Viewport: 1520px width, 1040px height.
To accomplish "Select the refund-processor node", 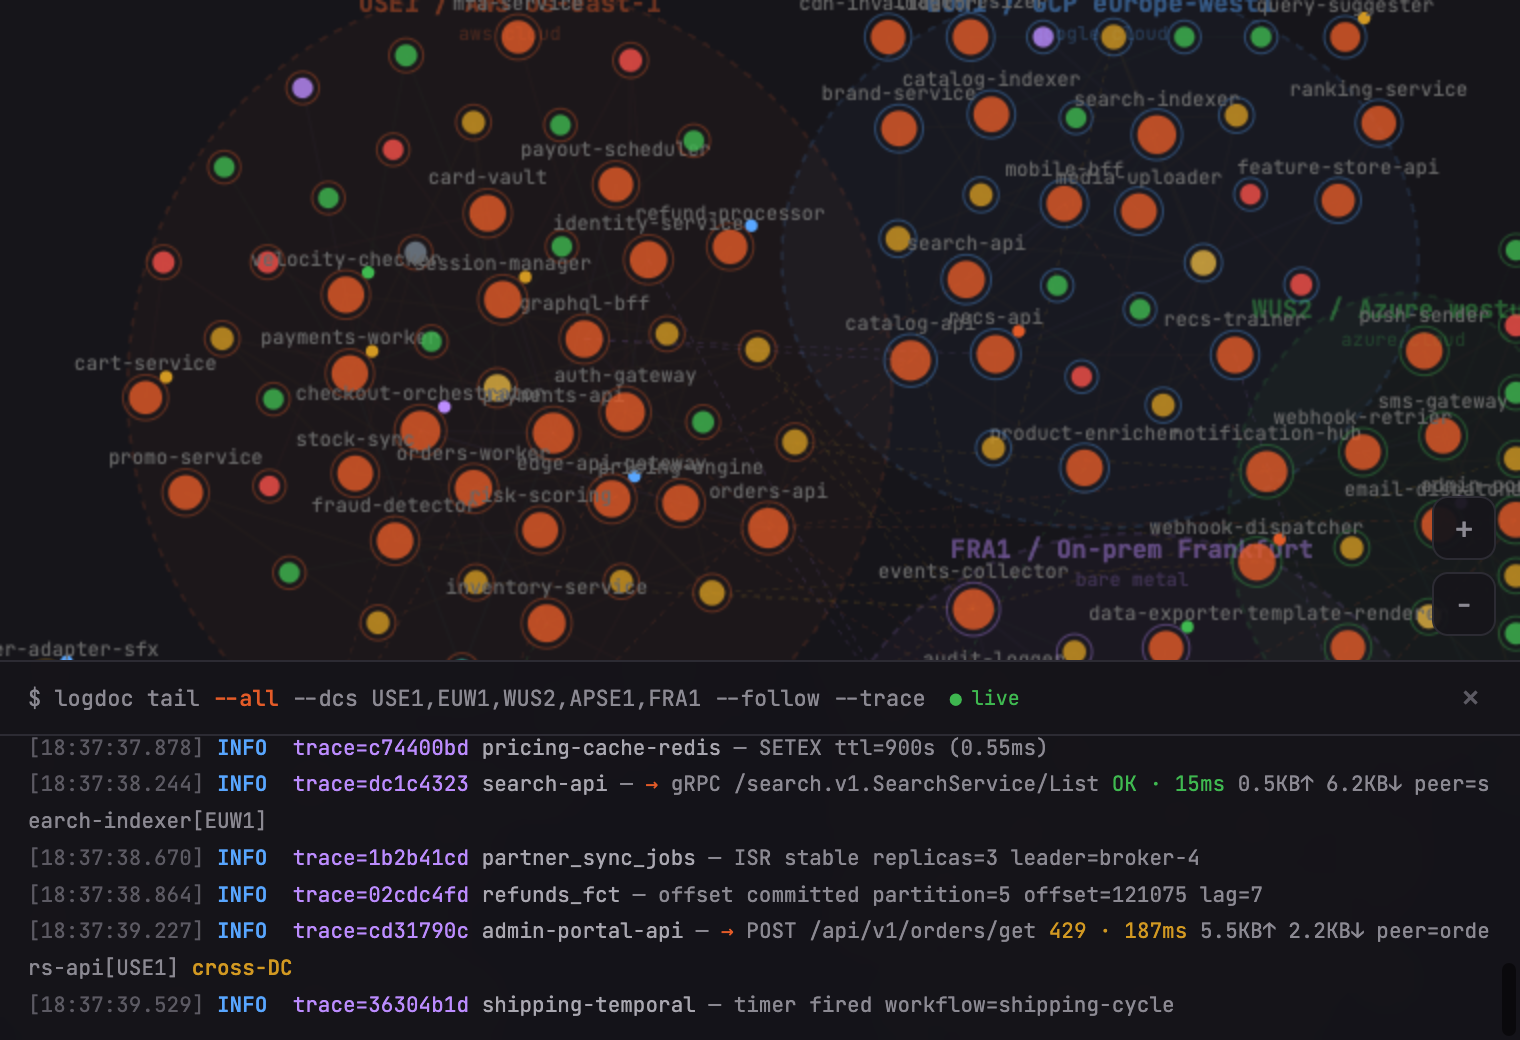I will pos(730,247).
